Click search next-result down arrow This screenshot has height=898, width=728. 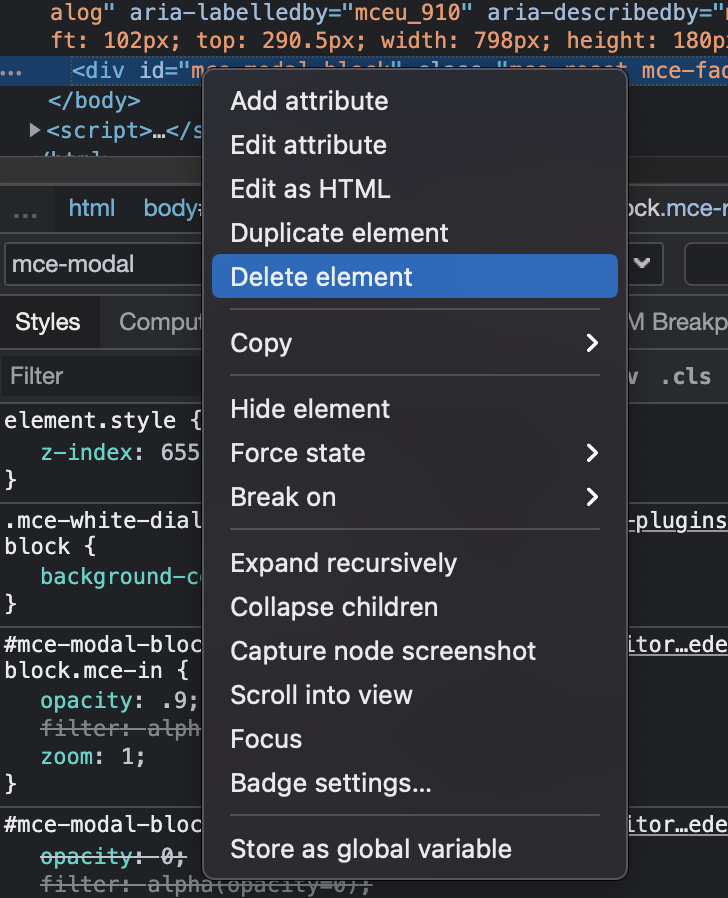pyautogui.click(x=642, y=263)
